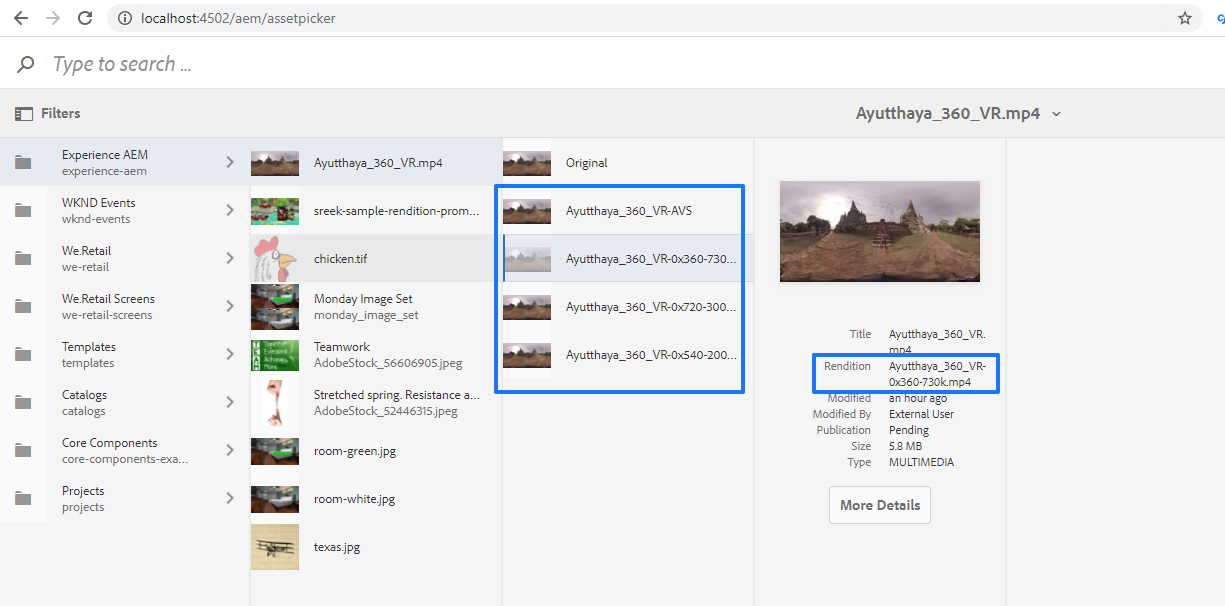
Task: Expand the WKND Events folder chevron
Action: (230, 210)
